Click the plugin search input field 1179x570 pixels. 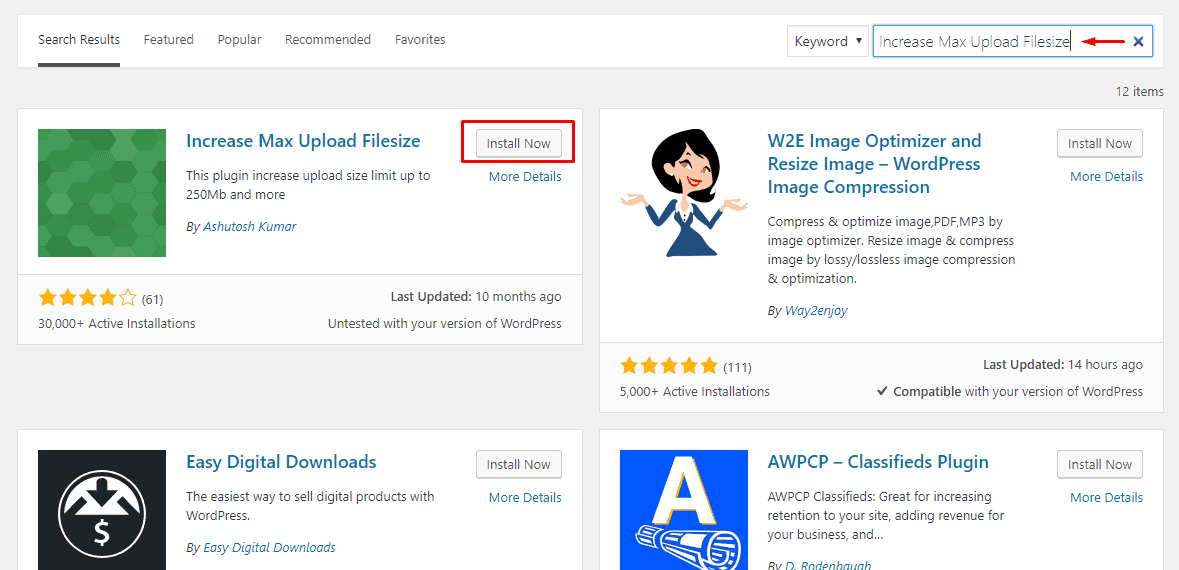[x=1012, y=41]
